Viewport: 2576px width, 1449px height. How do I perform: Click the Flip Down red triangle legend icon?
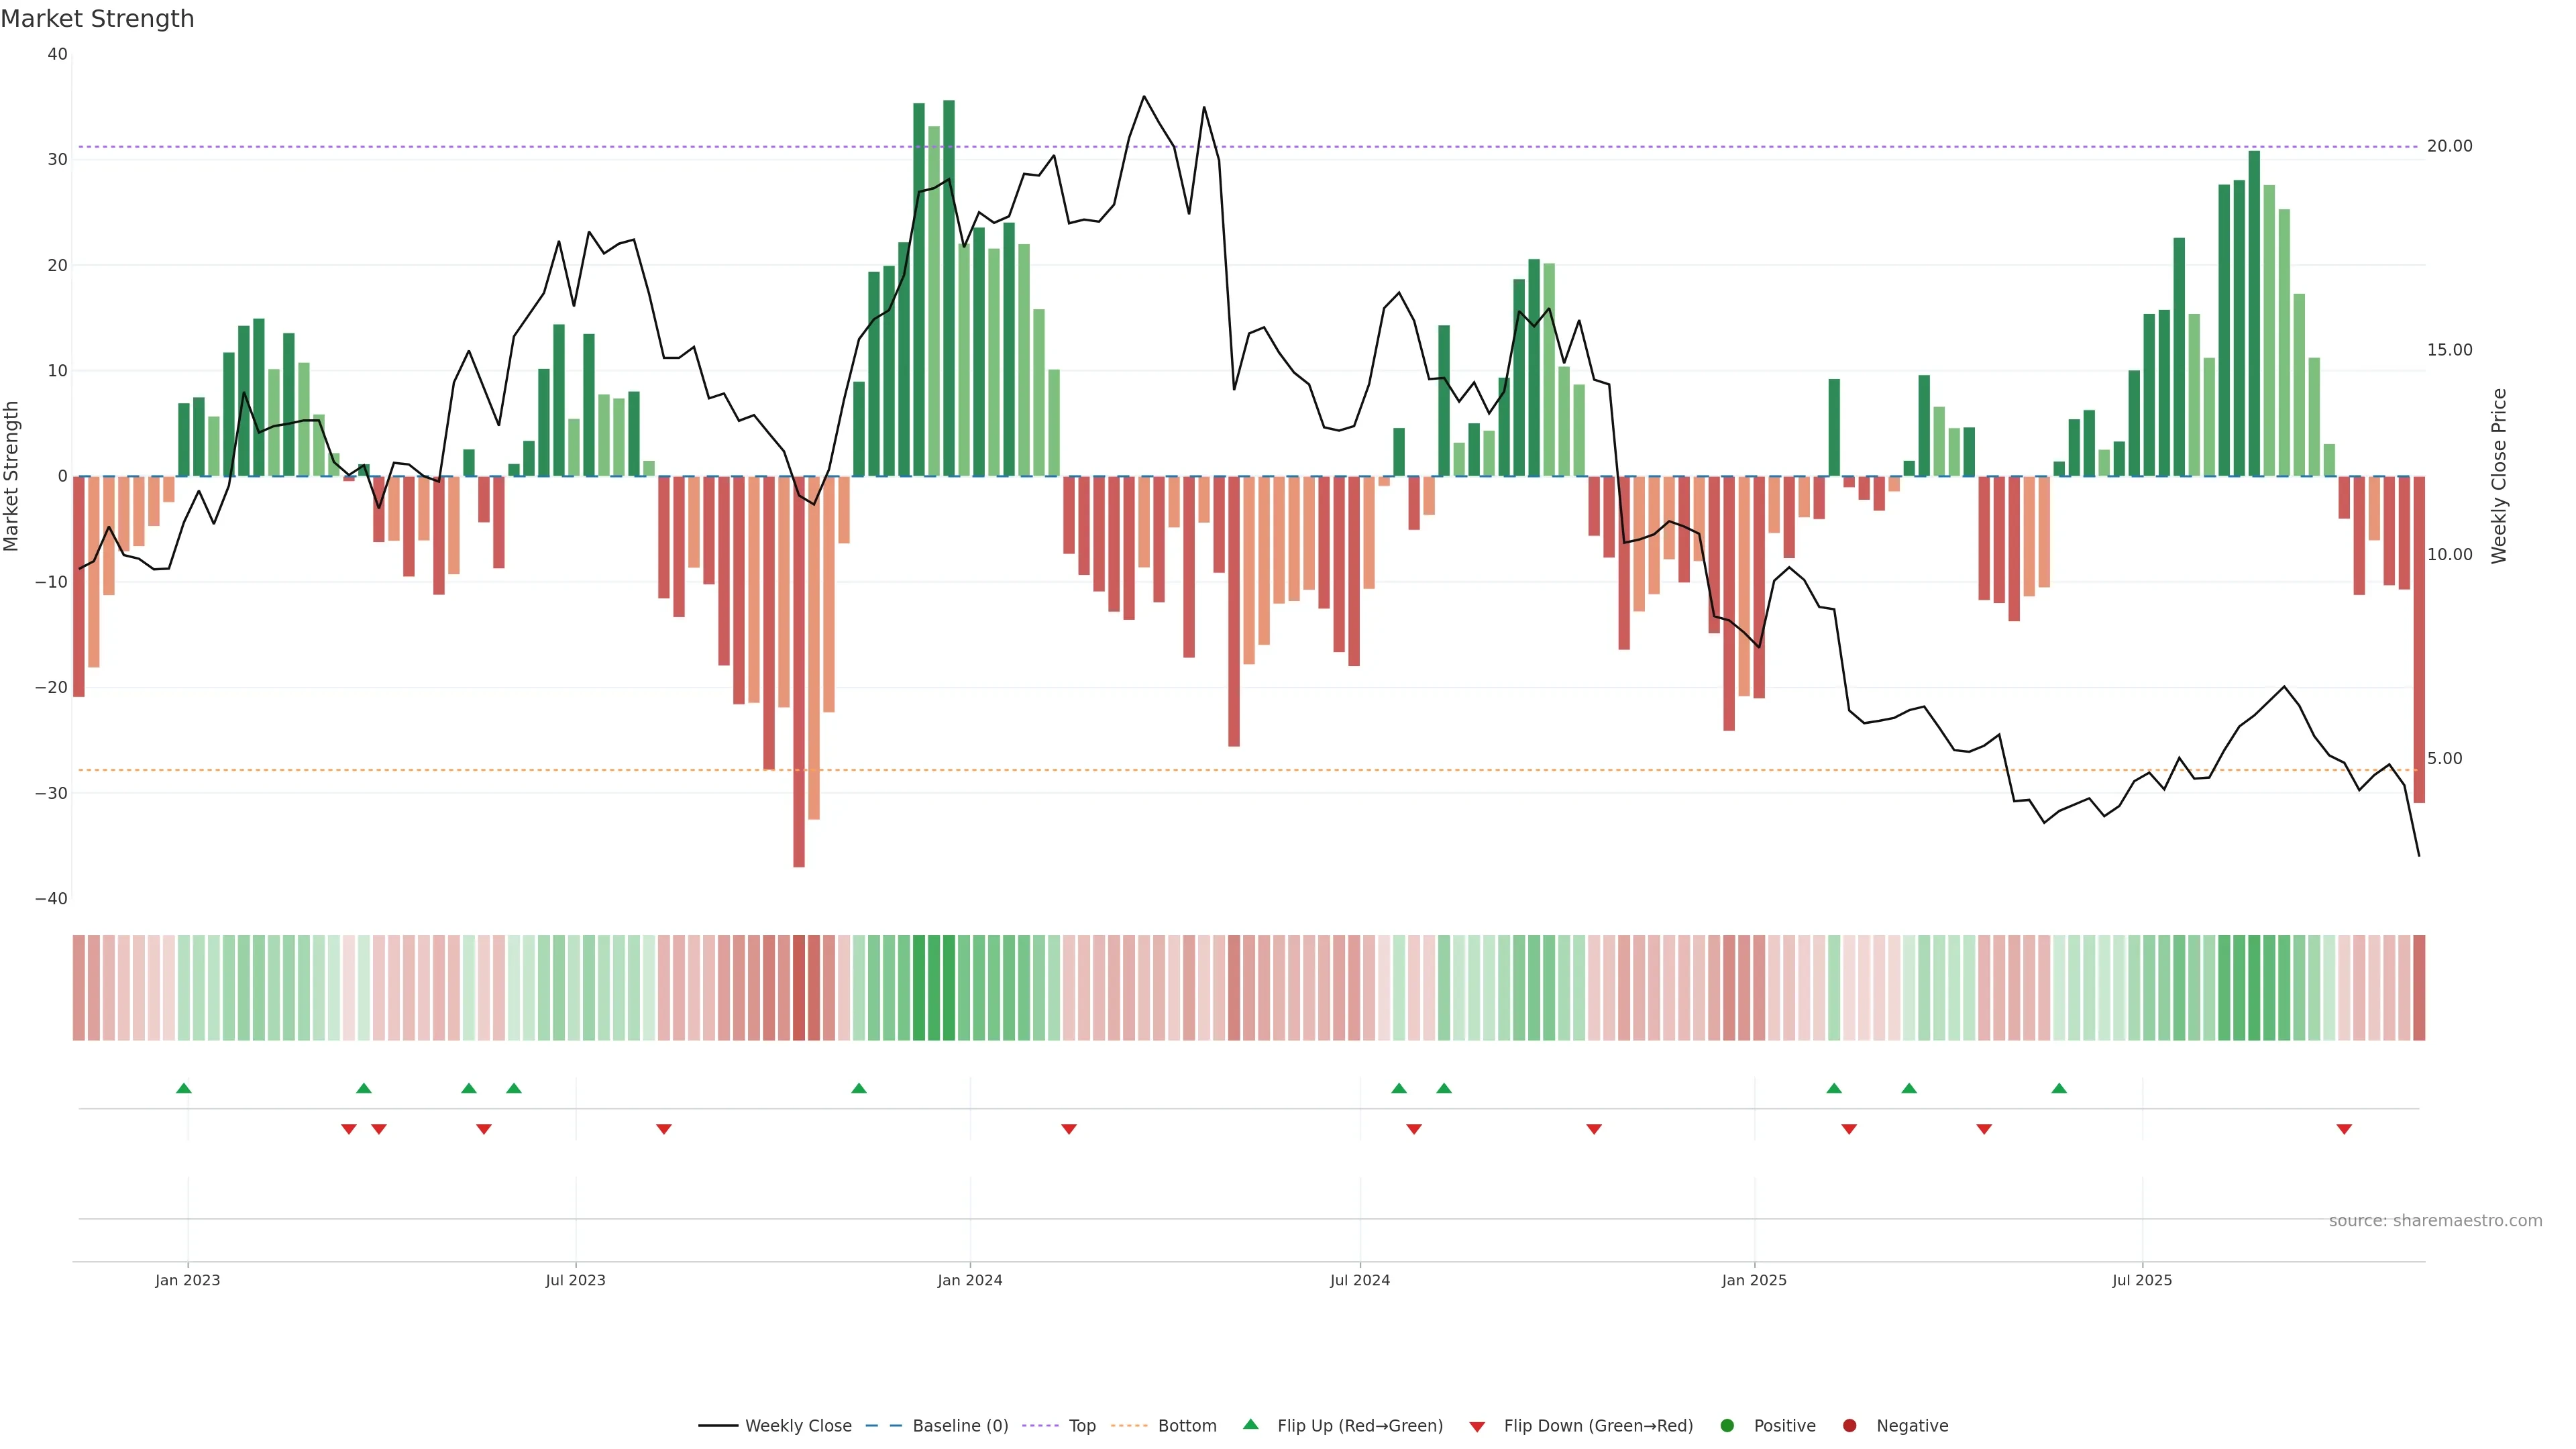pyautogui.click(x=1477, y=1427)
